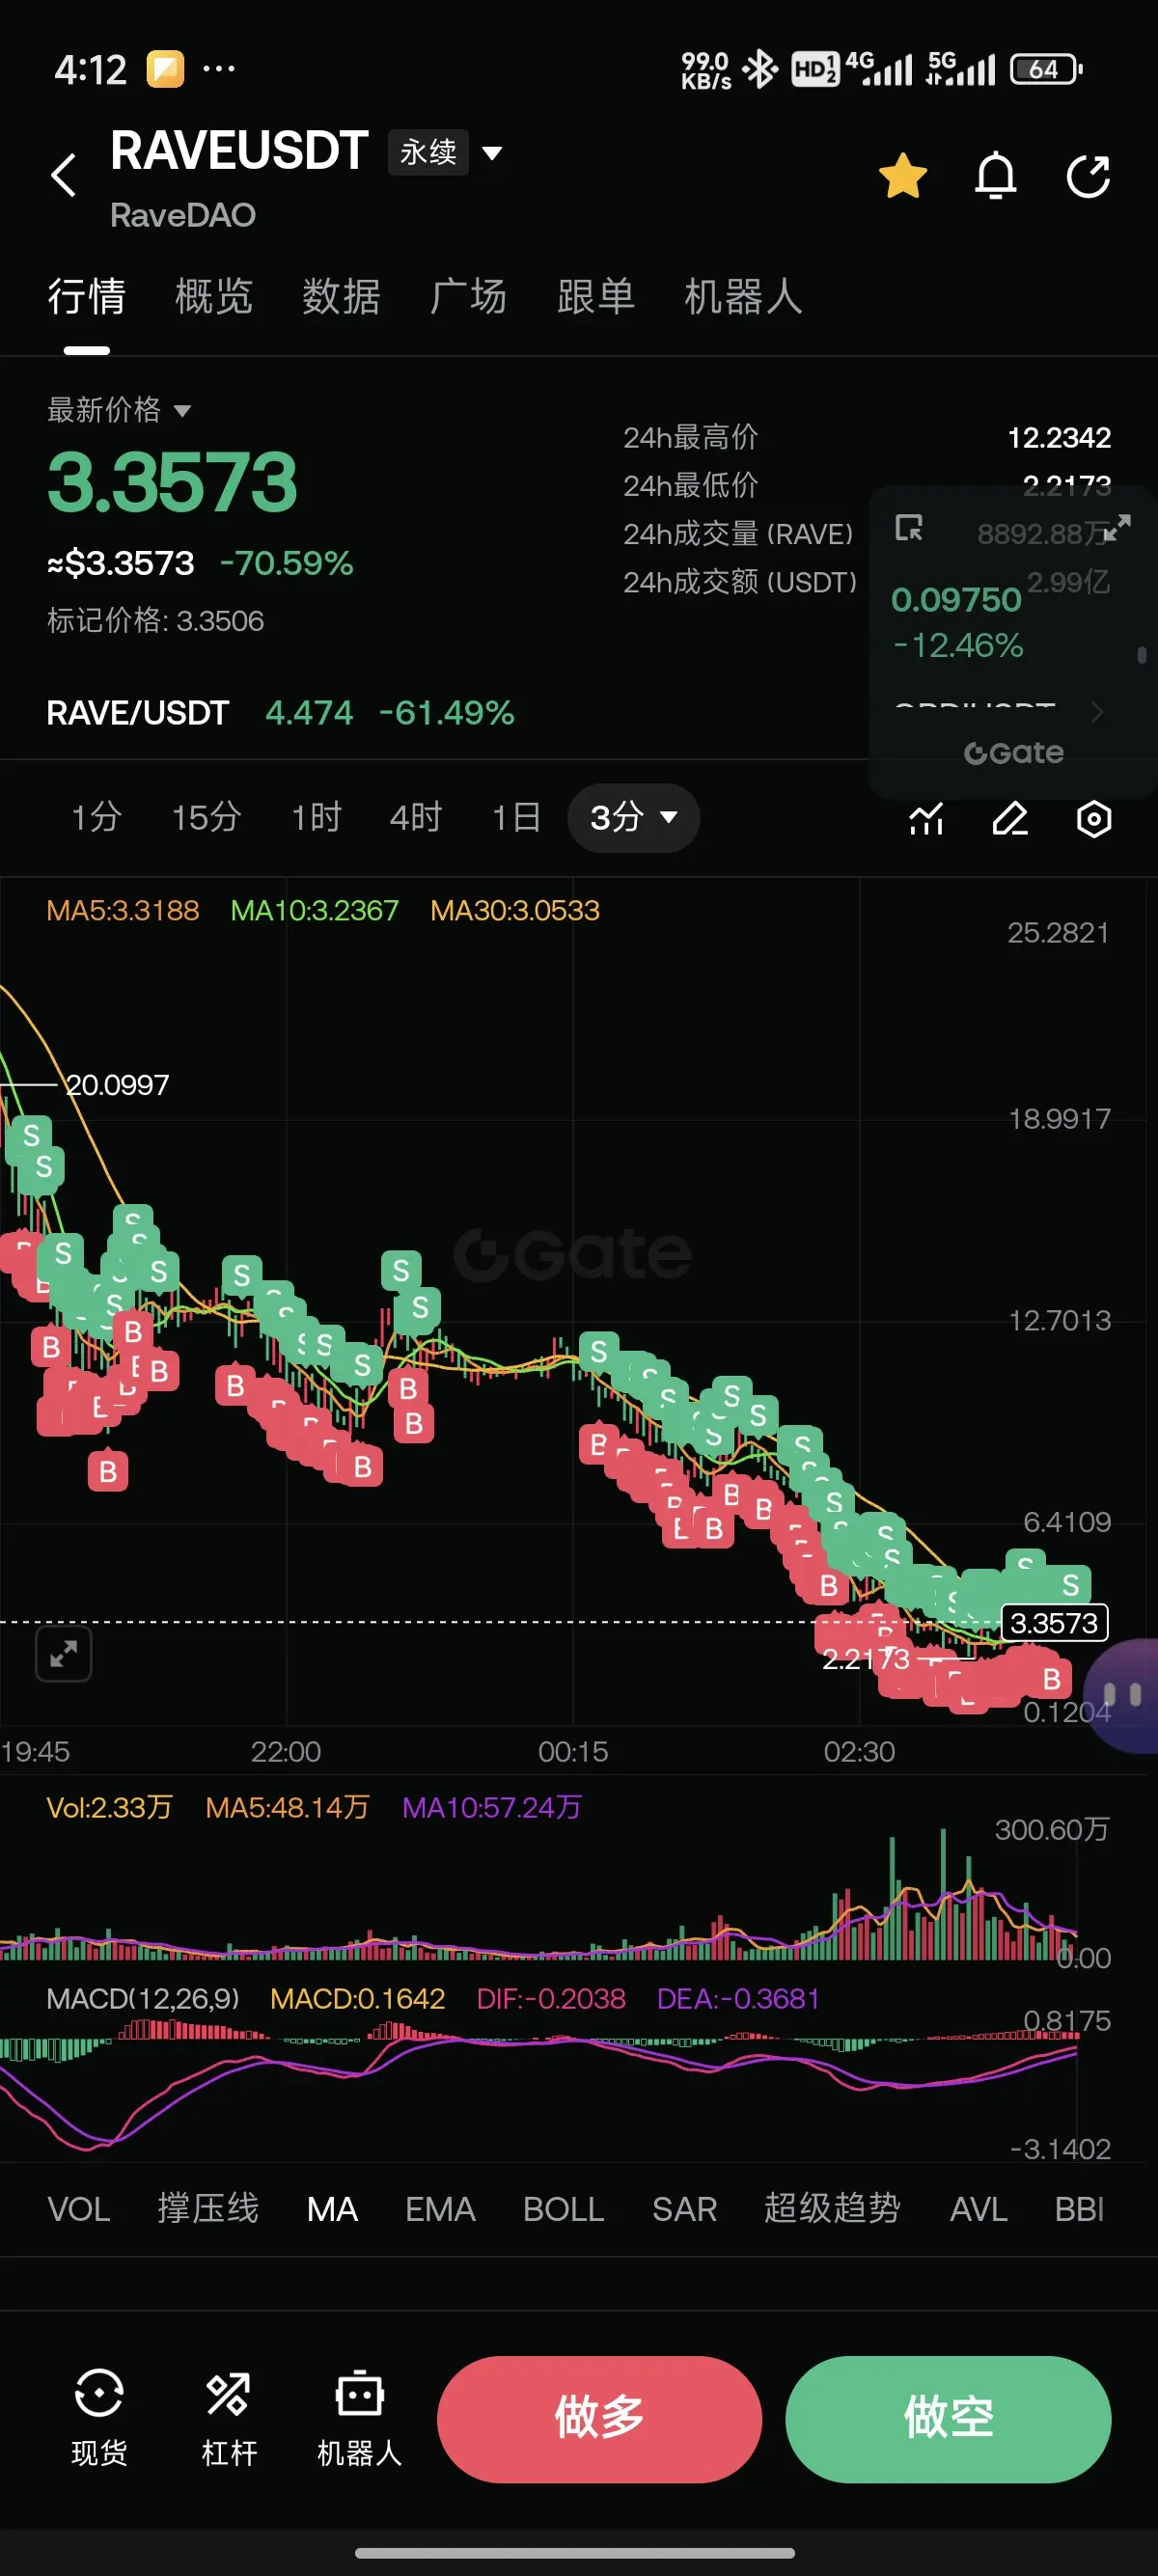
Task: Open the drawing pencil tool icon
Action: pos(1010,819)
